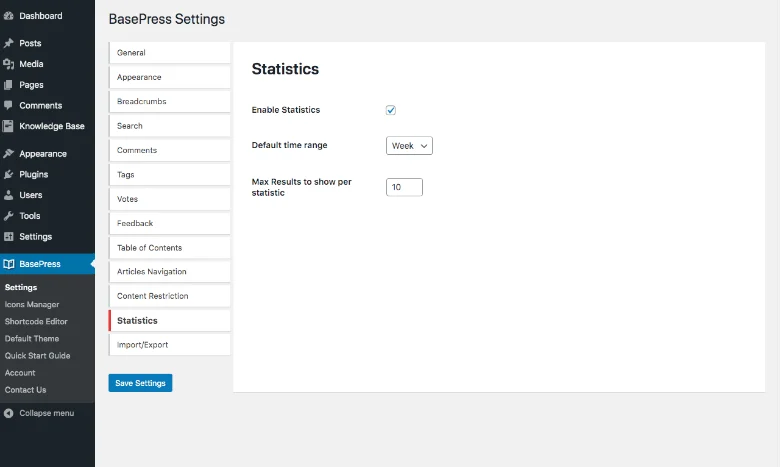Click the Media library icon
This screenshot has height=467, width=780.
point(8,64)
